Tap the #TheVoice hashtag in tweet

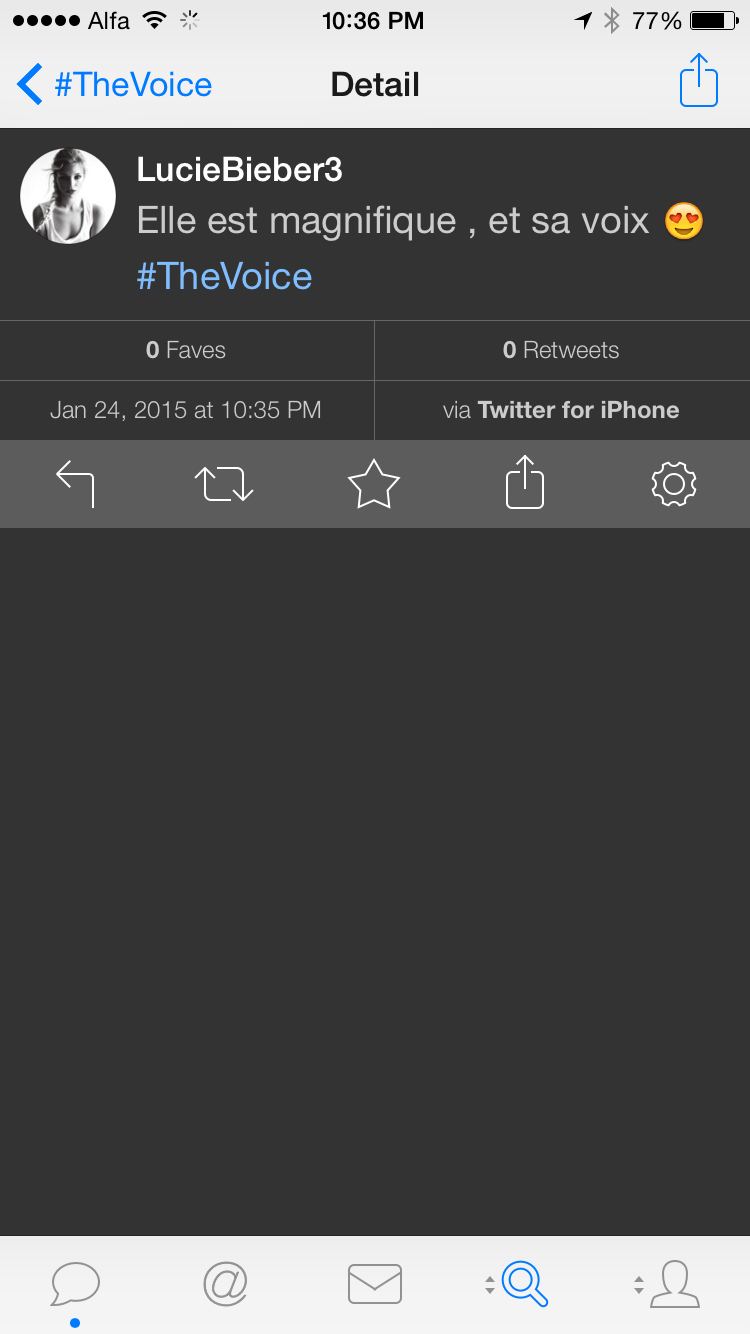(x=224, y=276)
